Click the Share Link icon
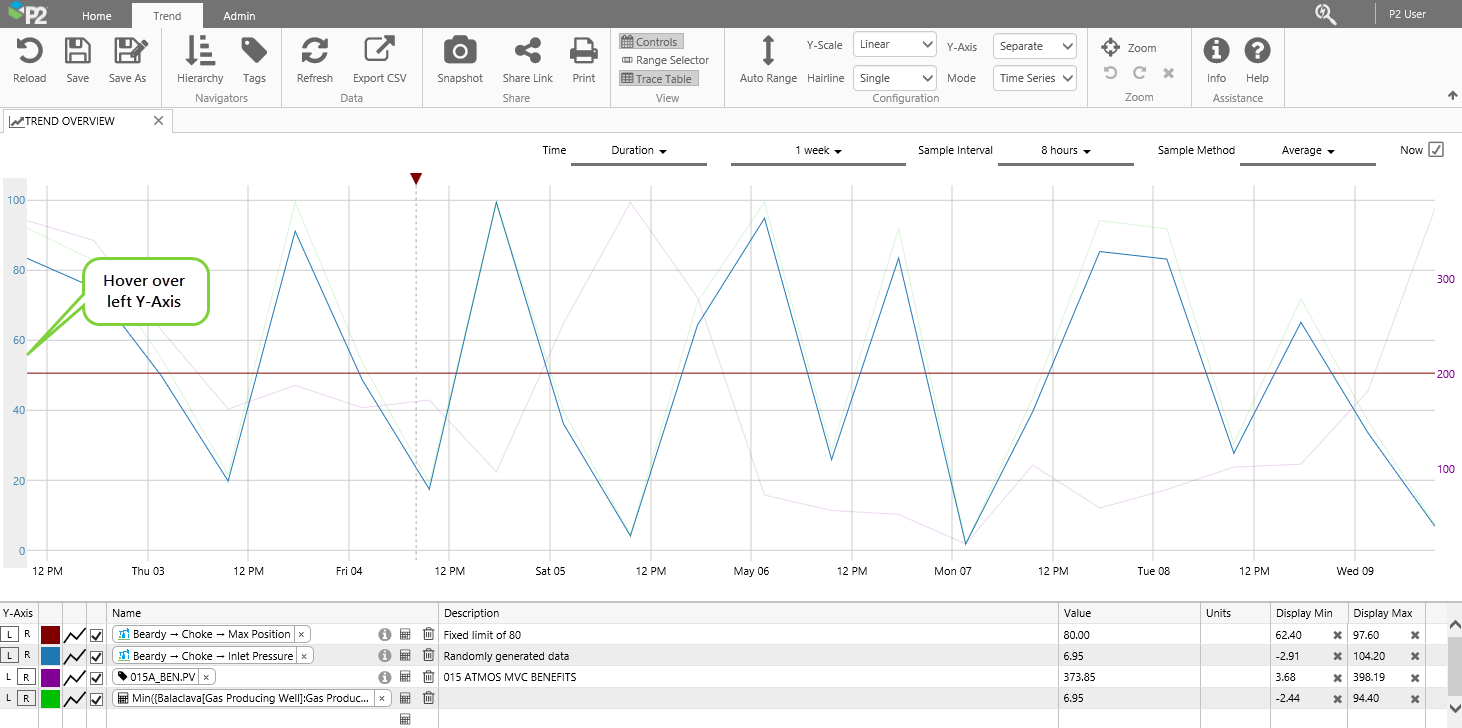The image size is (1462, 728). click(x=527, y=51)
